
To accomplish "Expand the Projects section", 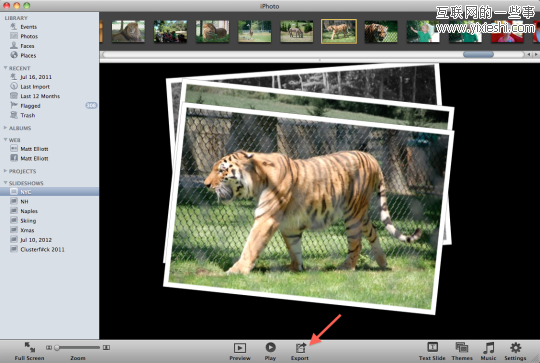I will coord(6,171).
